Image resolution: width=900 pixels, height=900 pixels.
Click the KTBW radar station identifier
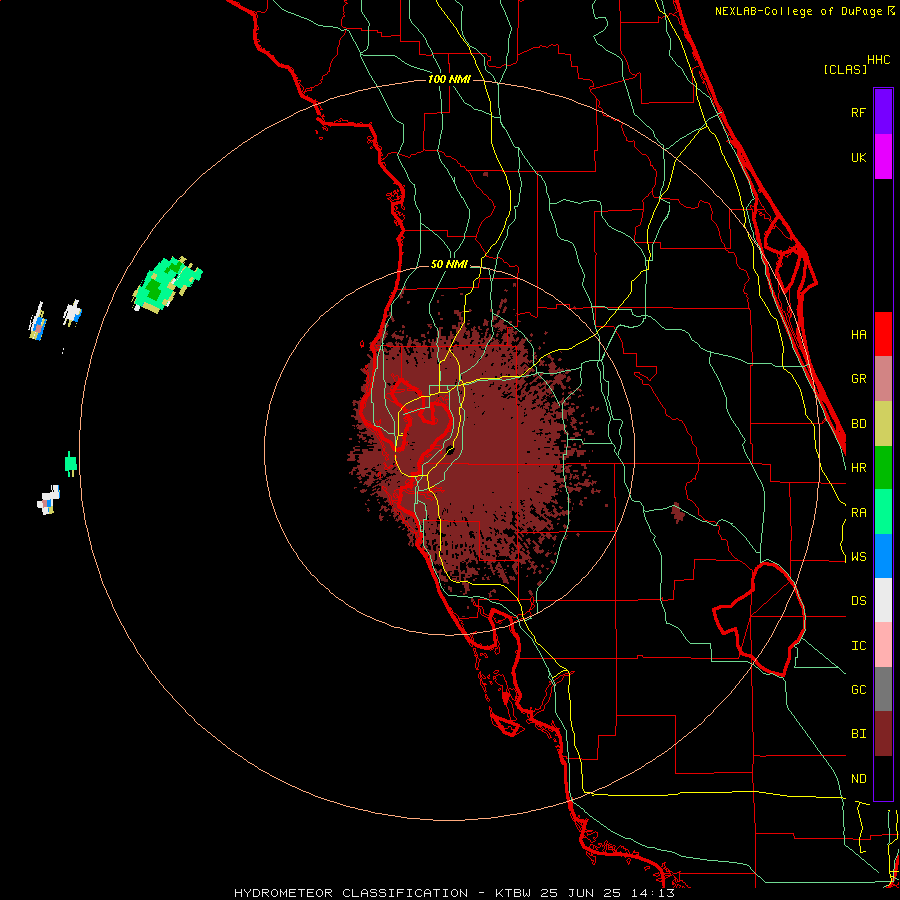514,893
